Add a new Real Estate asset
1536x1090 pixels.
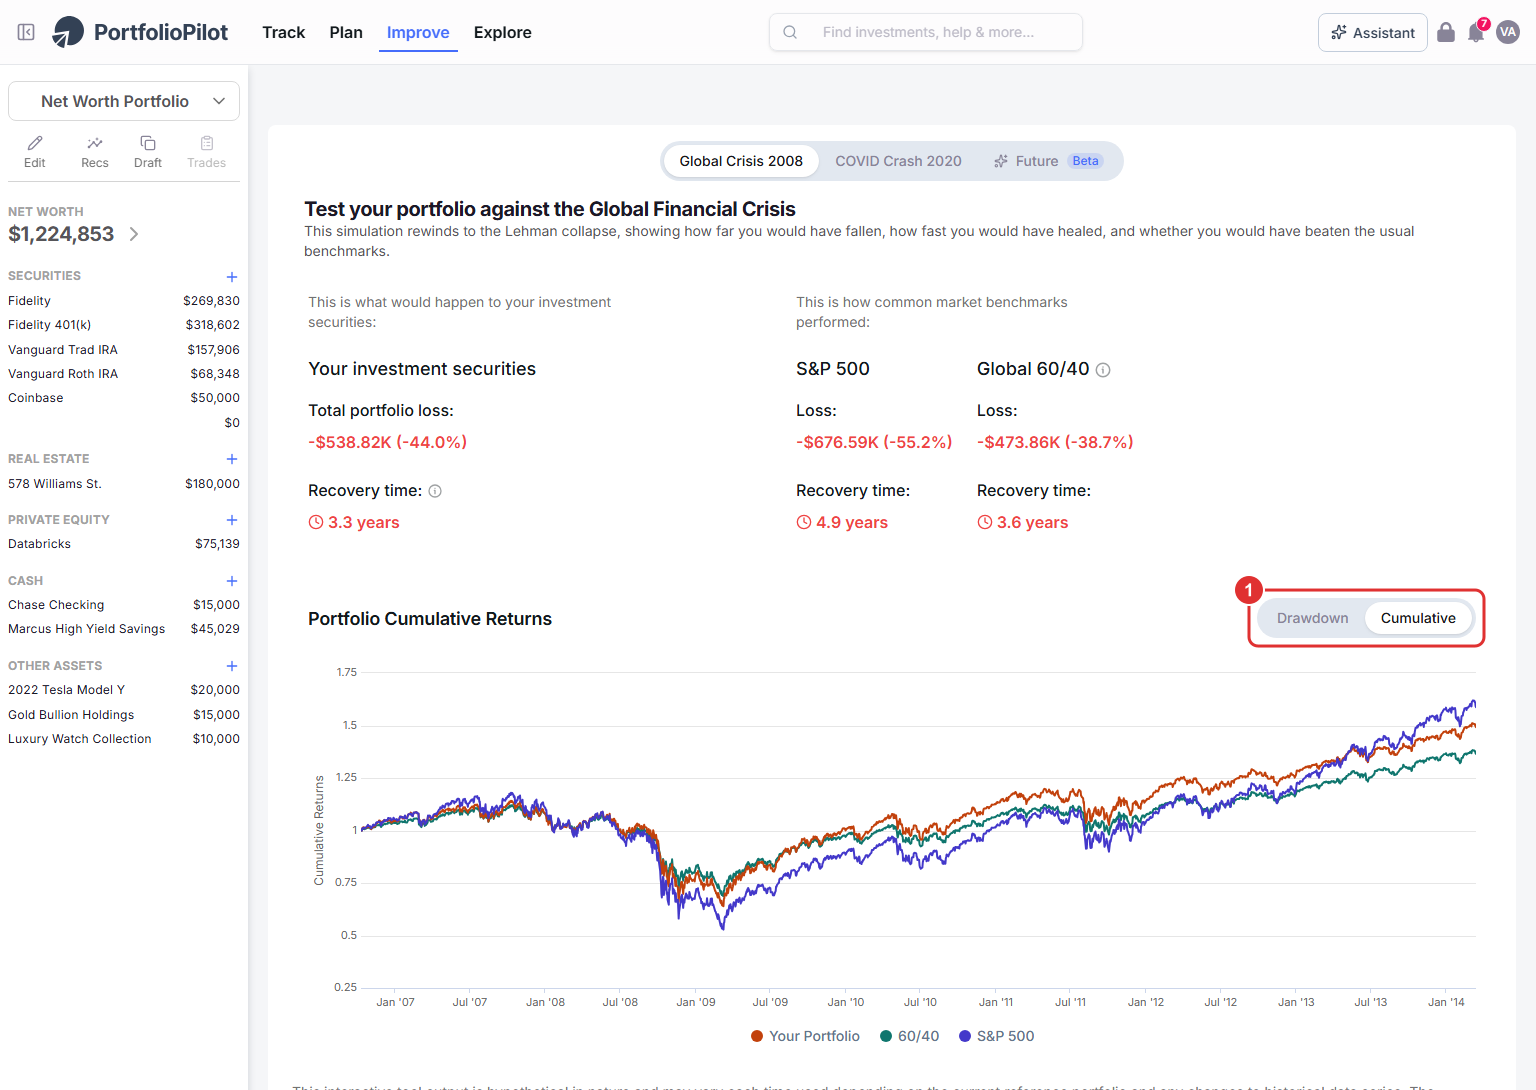coord(232,459)
